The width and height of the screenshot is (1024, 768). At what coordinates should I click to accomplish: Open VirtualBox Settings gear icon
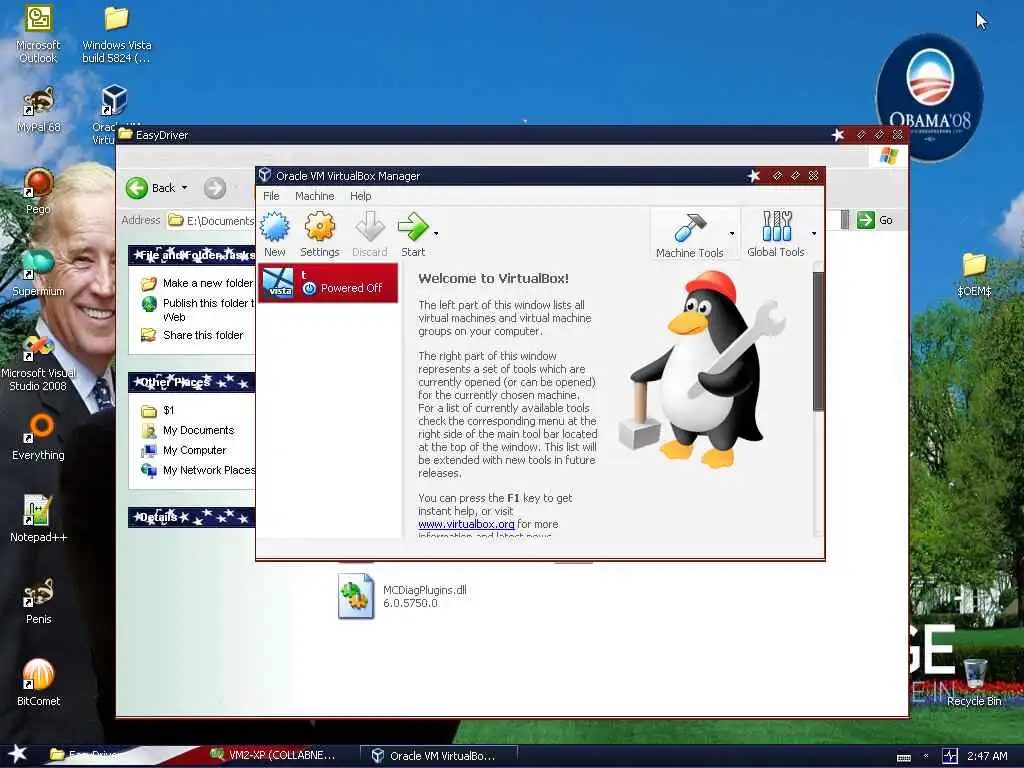pos(319,227)
